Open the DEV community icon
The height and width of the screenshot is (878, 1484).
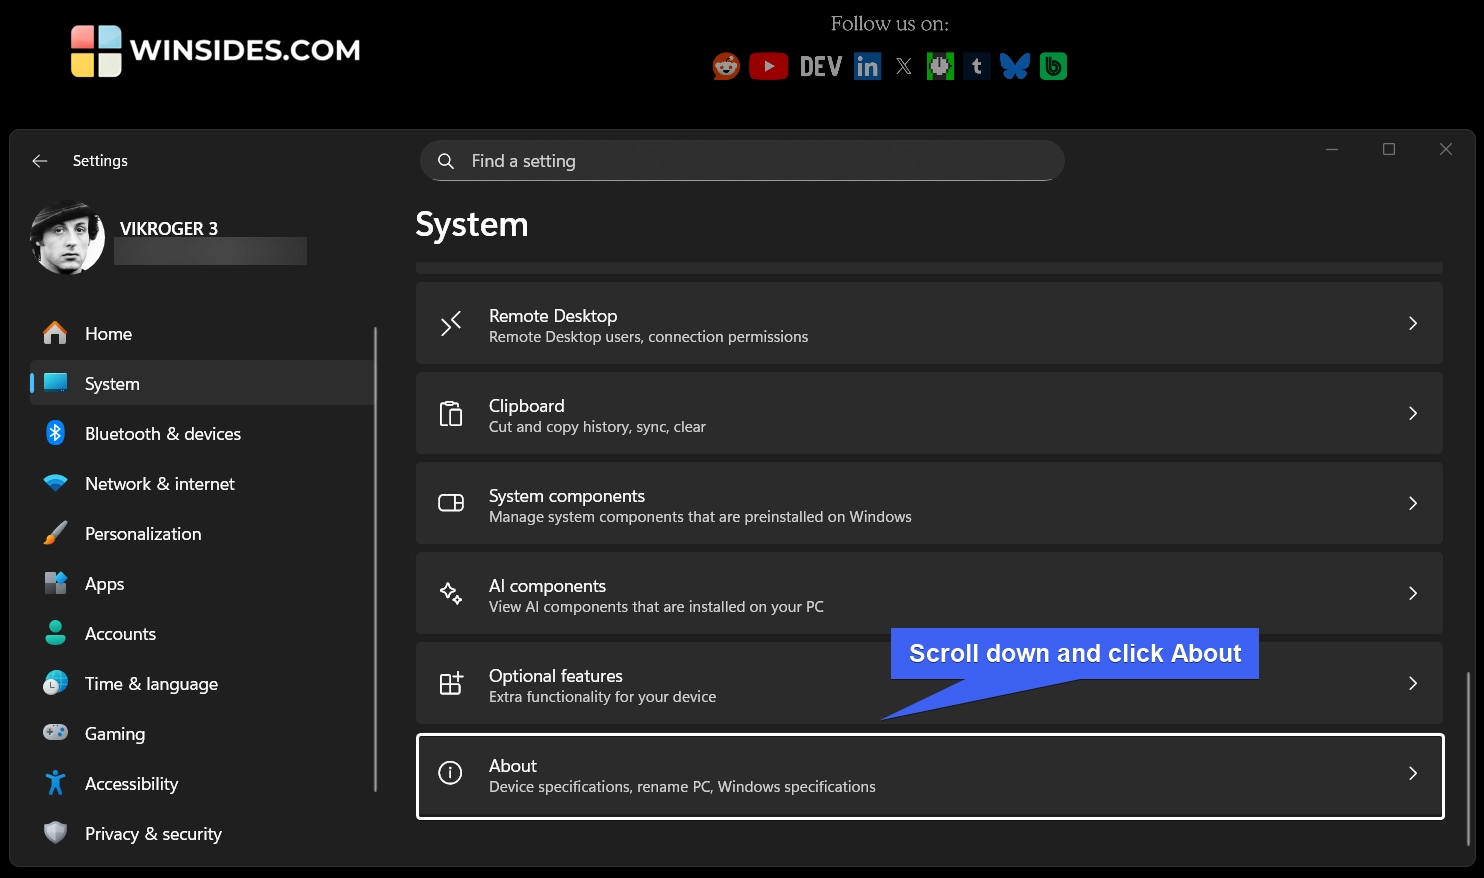tap(819, 66)
